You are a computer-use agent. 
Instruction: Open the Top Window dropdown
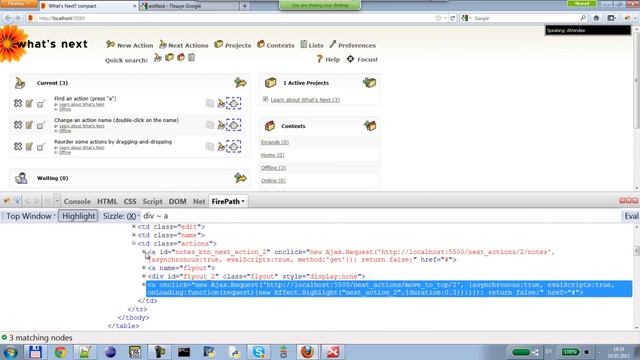tap(30, 216)
